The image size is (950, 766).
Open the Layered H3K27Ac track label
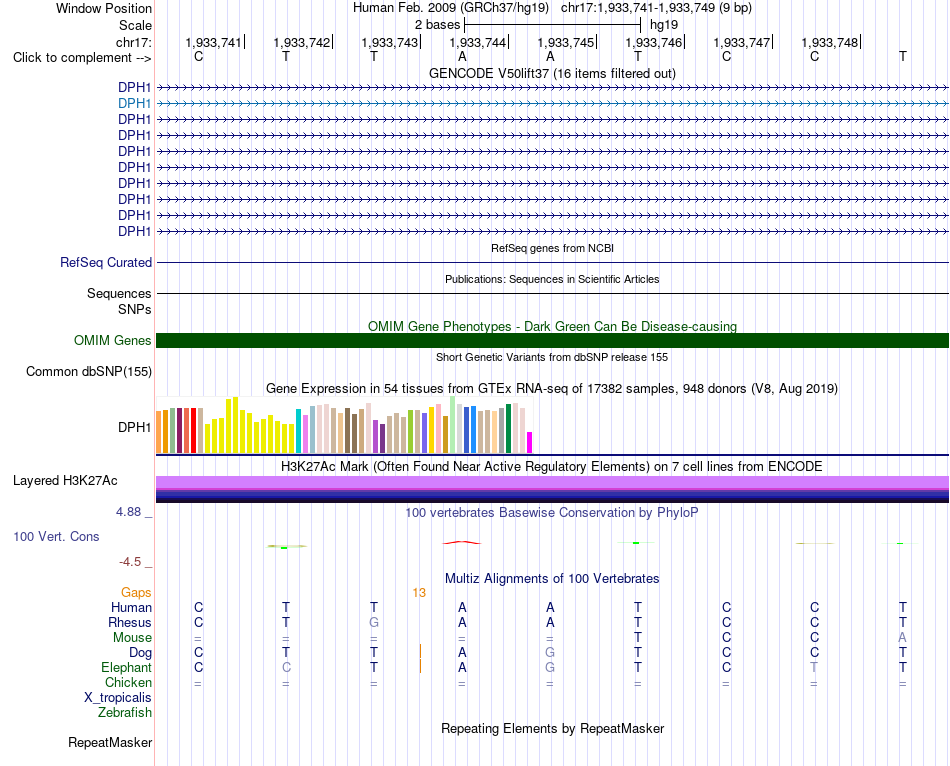pos(65,481)
